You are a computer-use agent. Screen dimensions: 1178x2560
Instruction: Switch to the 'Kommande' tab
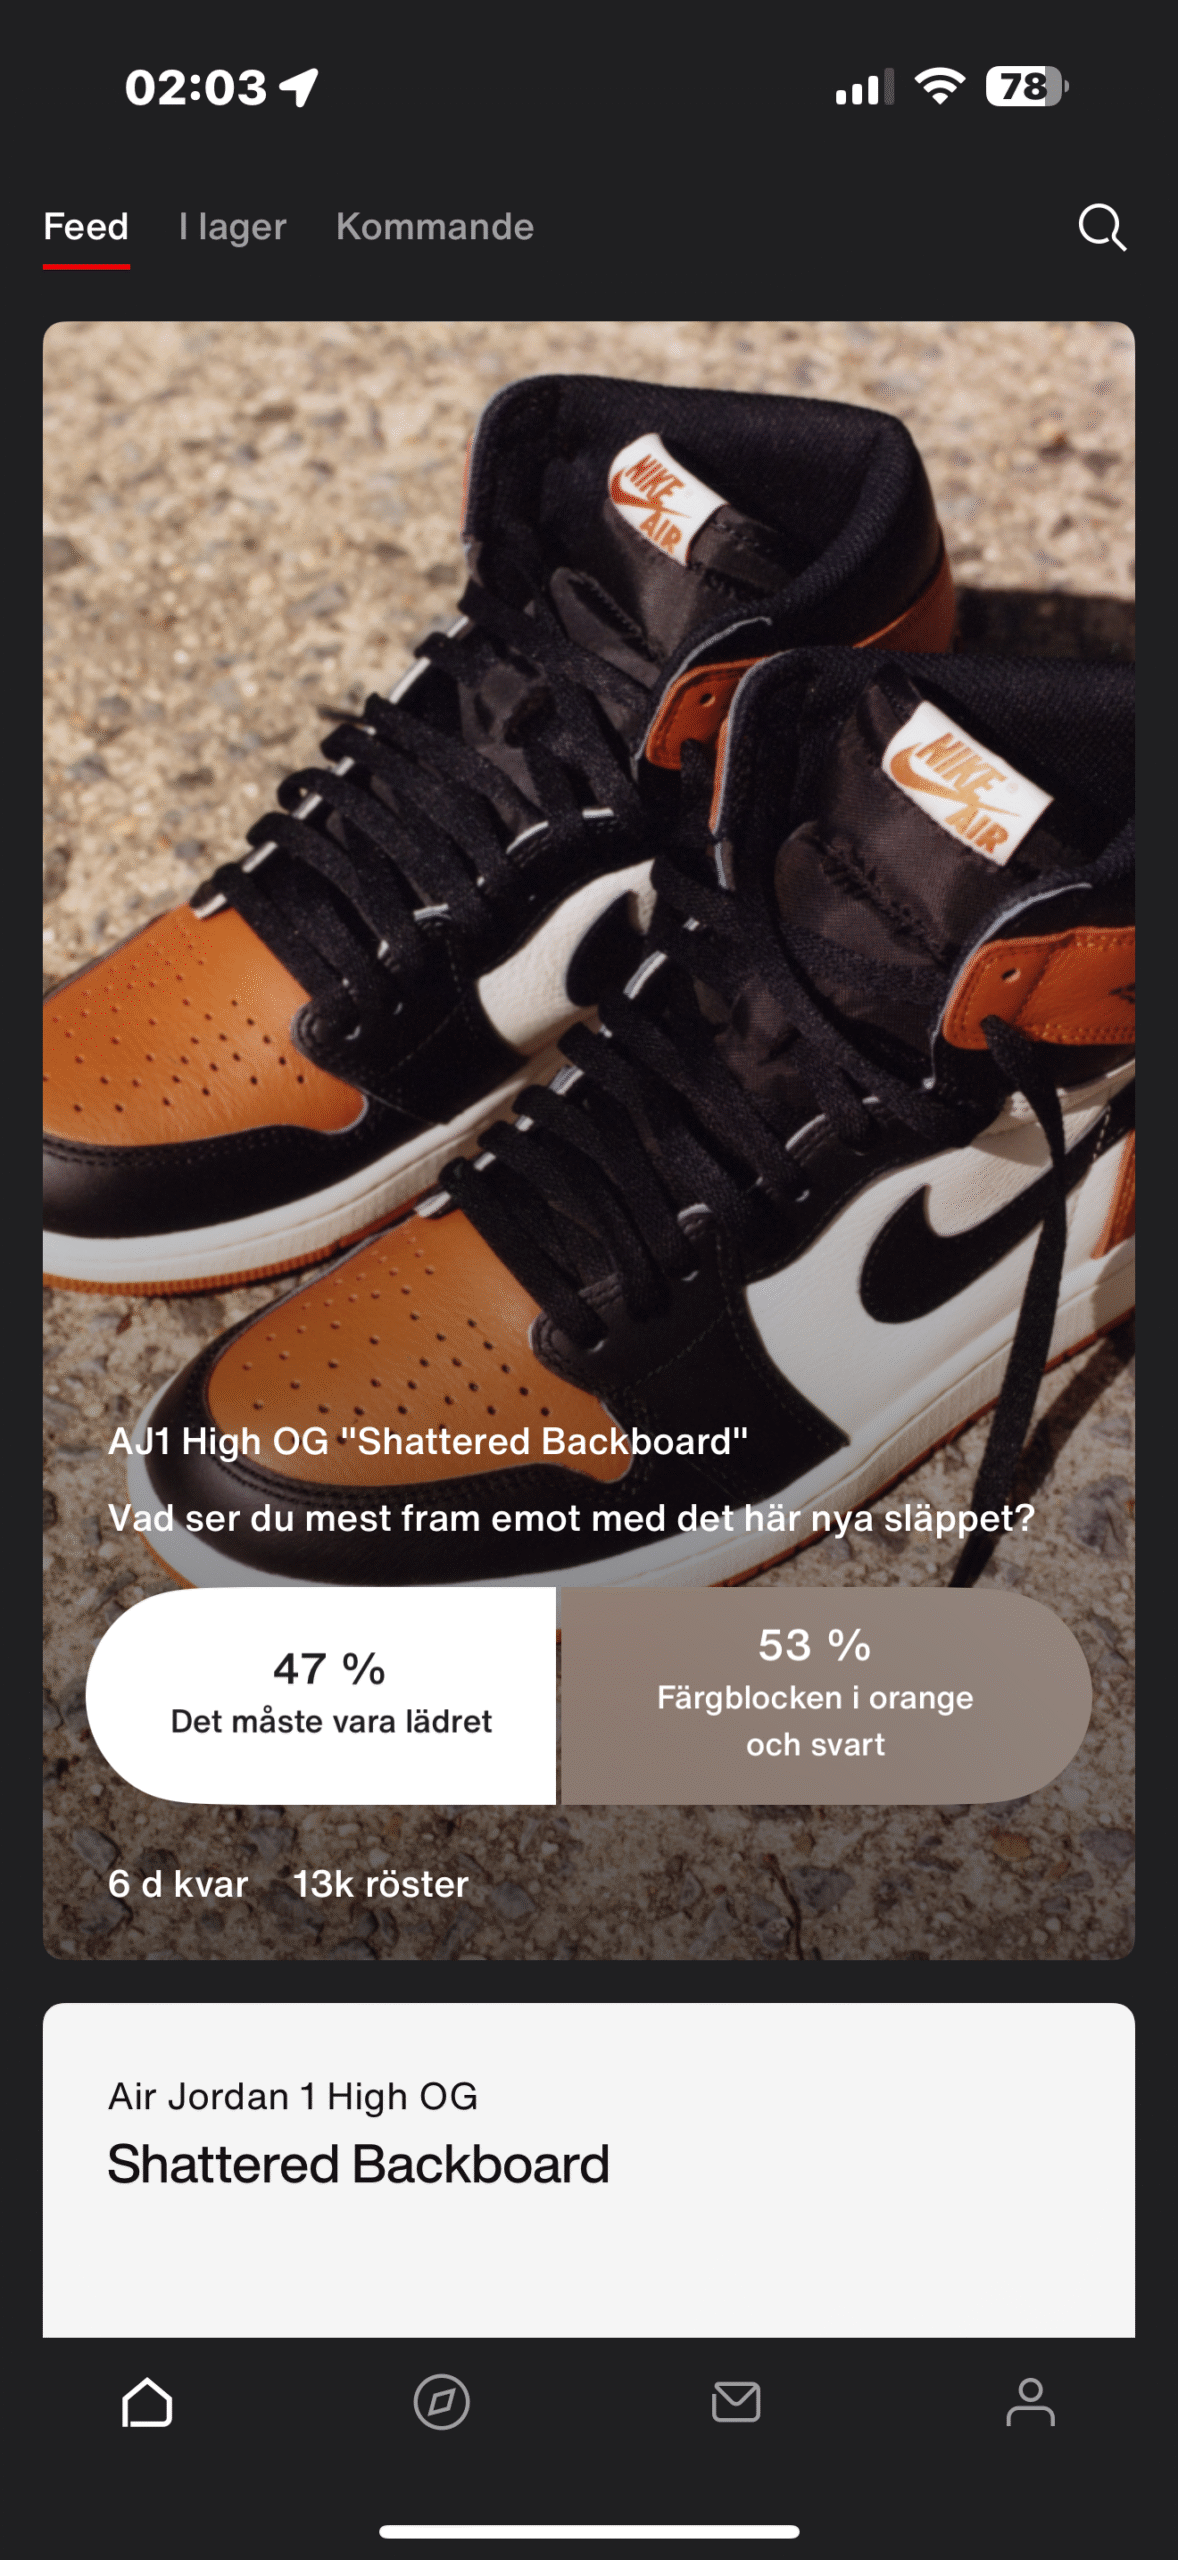coord(435,227)
